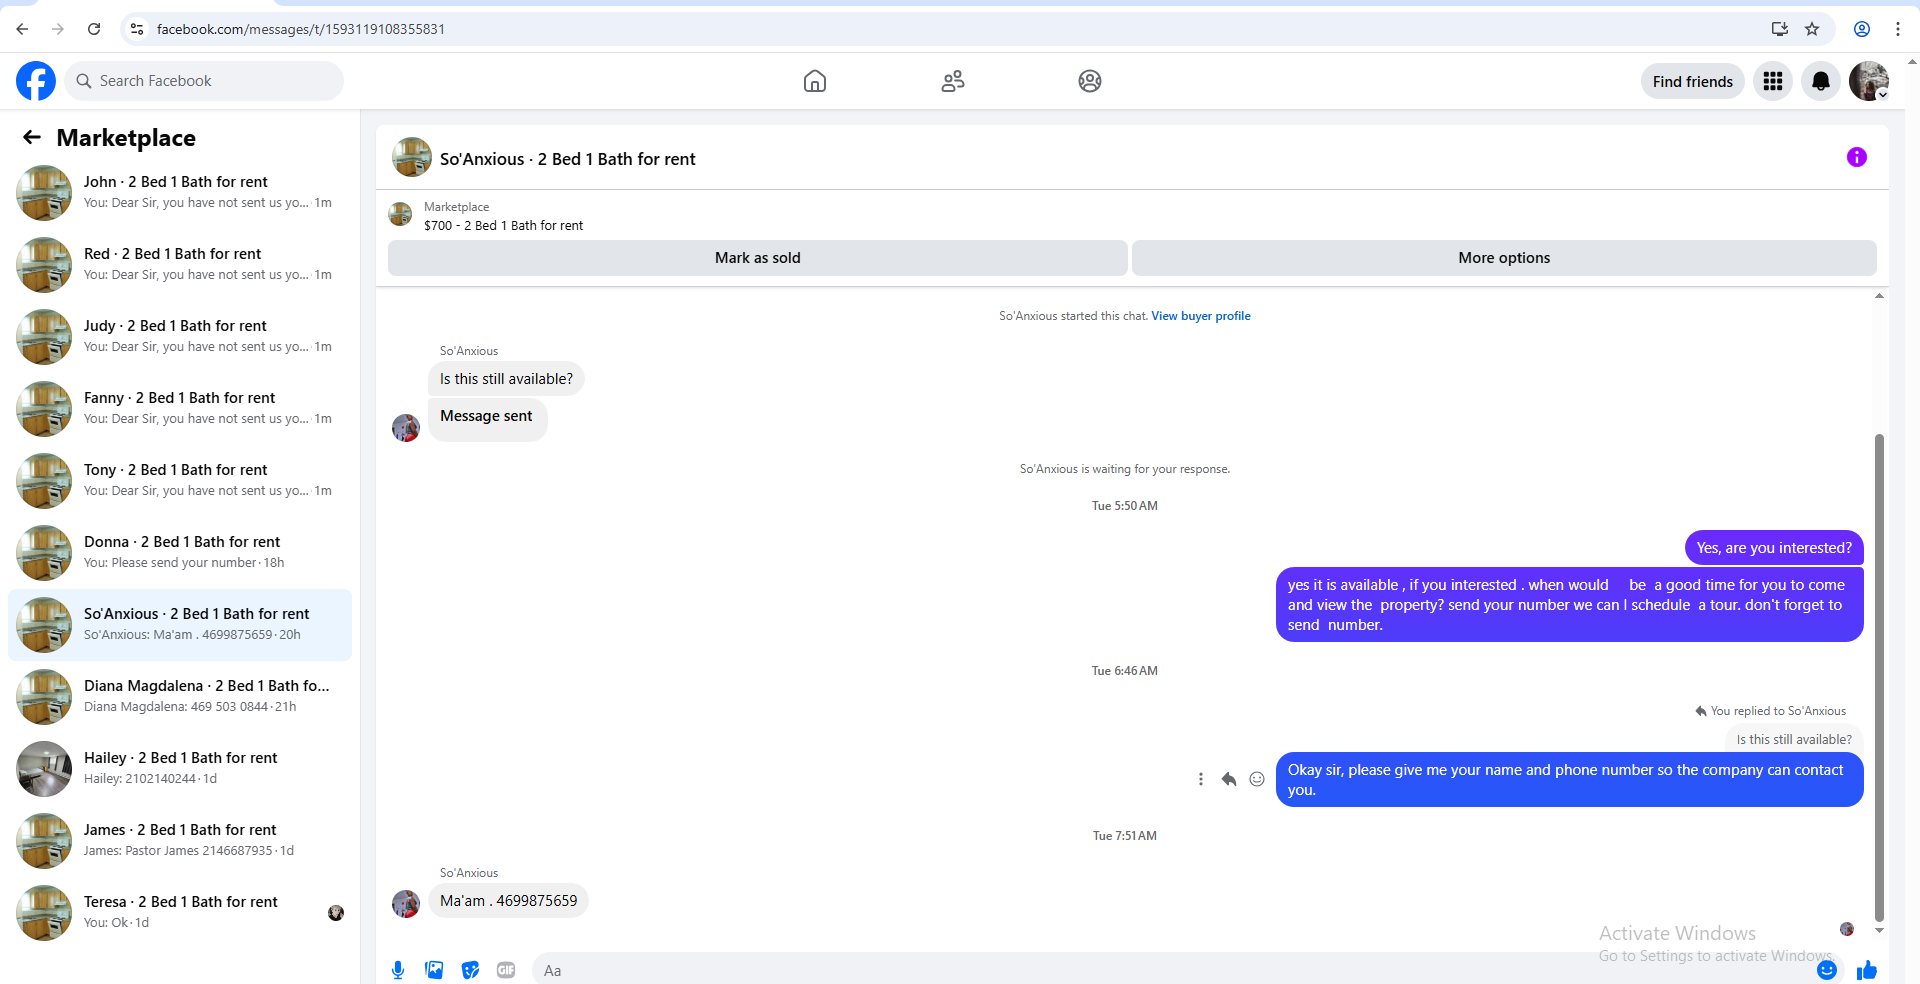Open Diana Magdalena conversation
Viewport: 1920px width, 984px height.
(180, 697)
